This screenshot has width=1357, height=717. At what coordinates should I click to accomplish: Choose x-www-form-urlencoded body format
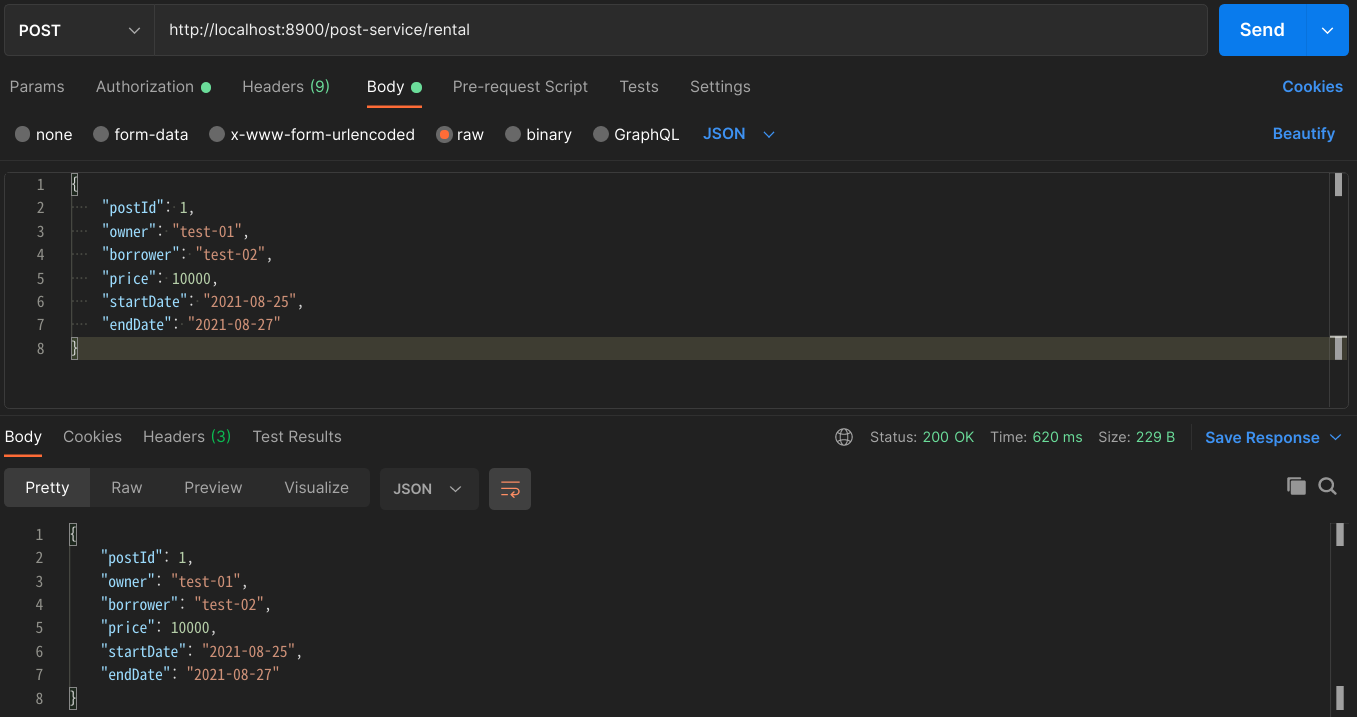point(311,133)
